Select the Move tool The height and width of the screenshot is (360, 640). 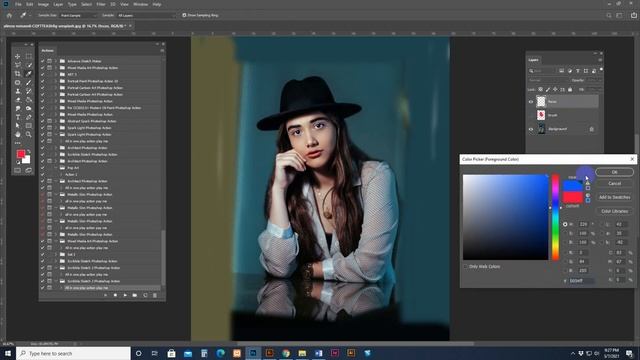(18, 56)
